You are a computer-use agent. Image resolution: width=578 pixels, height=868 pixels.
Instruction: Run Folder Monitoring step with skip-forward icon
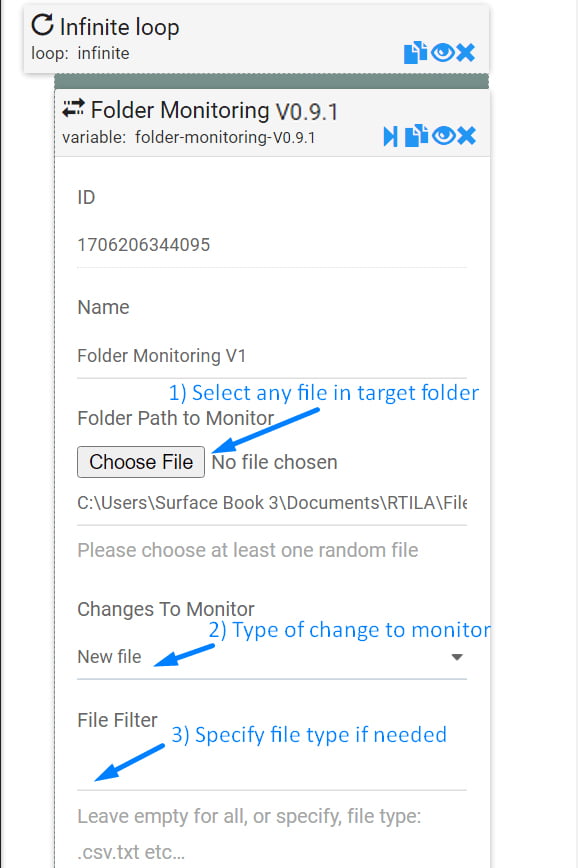390,136
